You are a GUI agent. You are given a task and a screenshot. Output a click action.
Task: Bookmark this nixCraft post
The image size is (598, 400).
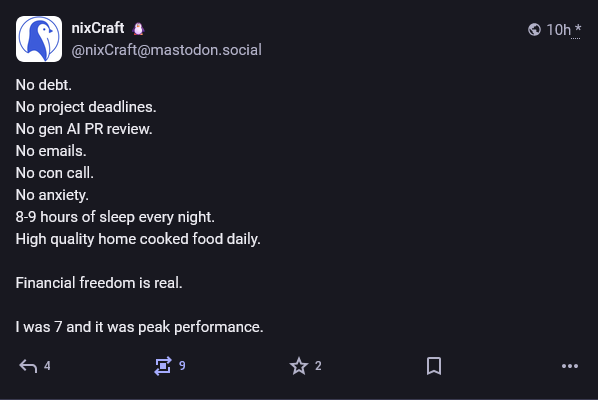coord(434,366)
